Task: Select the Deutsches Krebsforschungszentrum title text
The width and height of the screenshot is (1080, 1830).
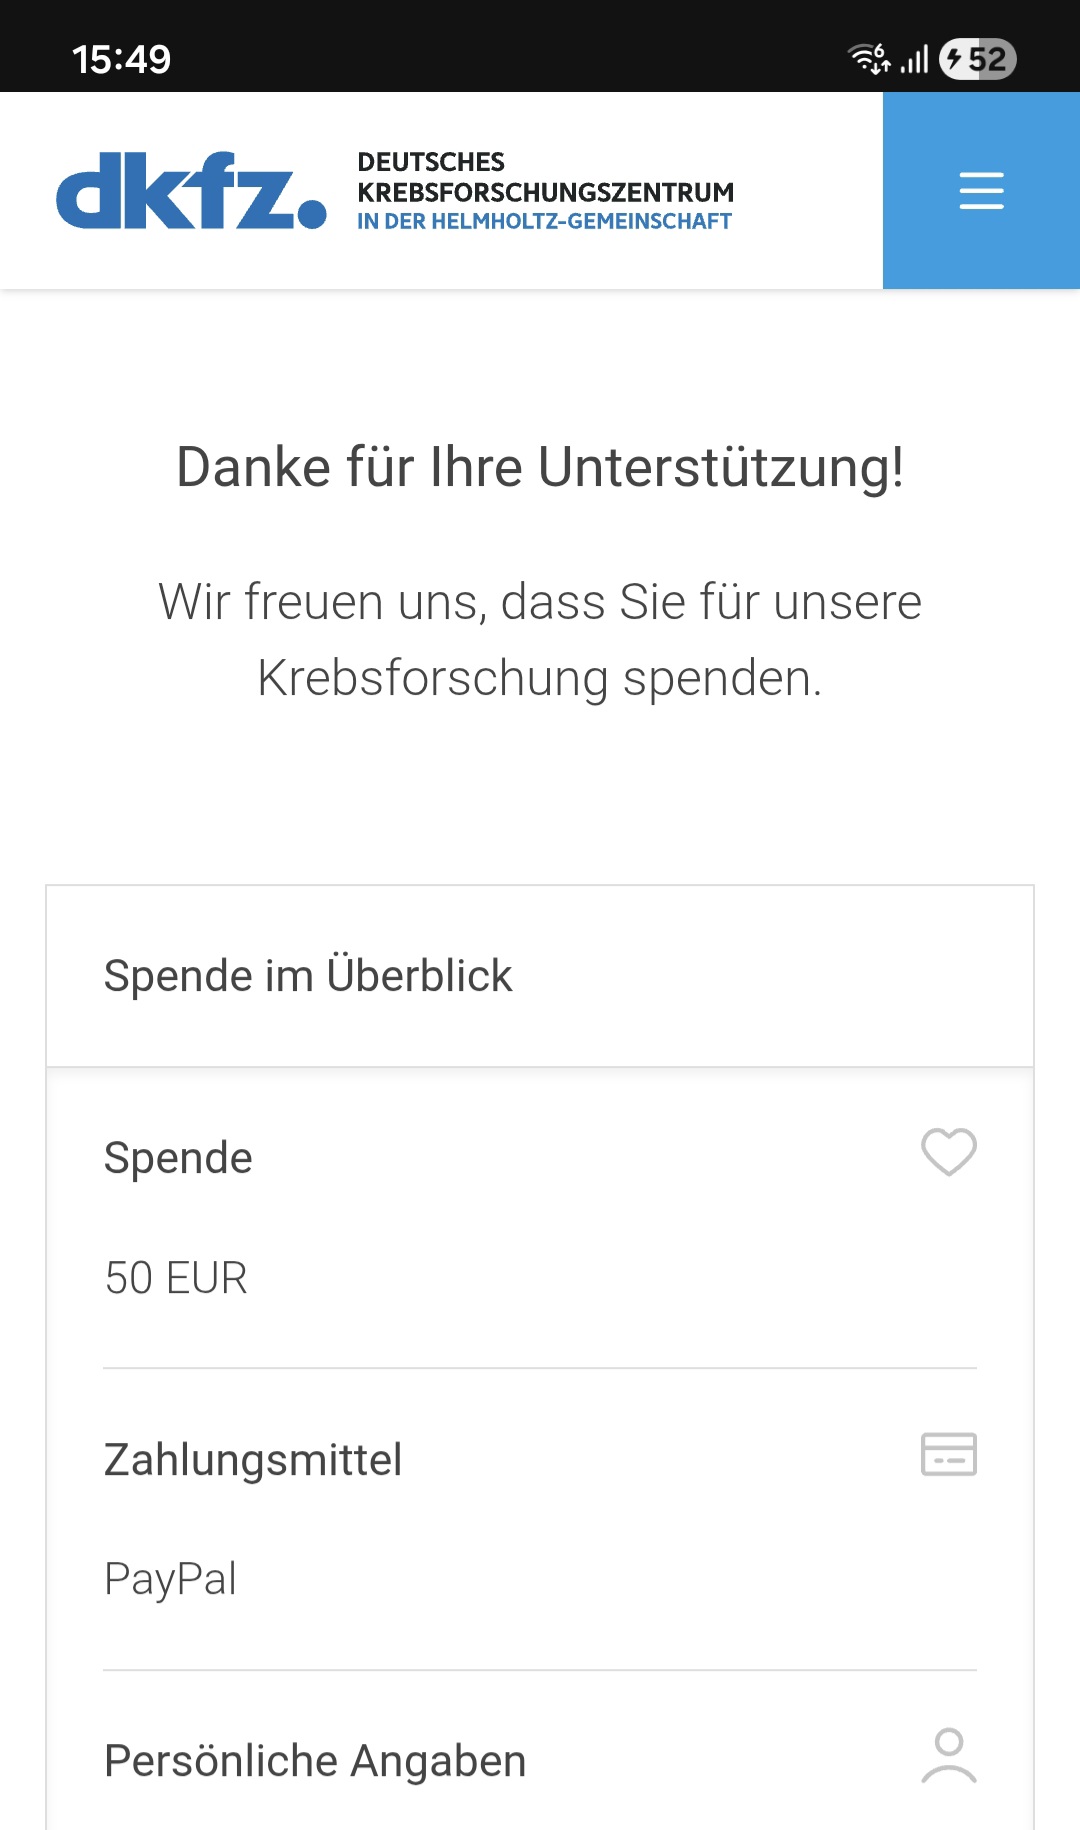Action: 545,177
